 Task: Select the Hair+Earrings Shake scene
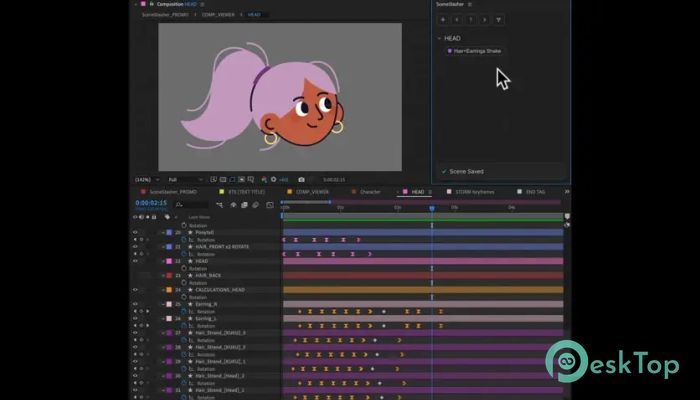tap(477, 51)
